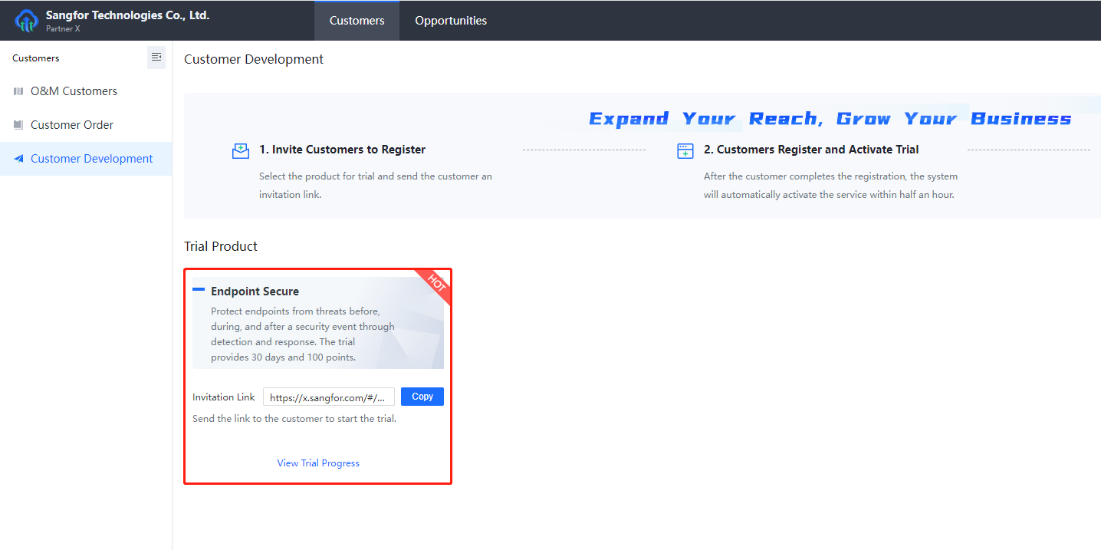Click the Invite Customers envelope step icon

(240, 151)
